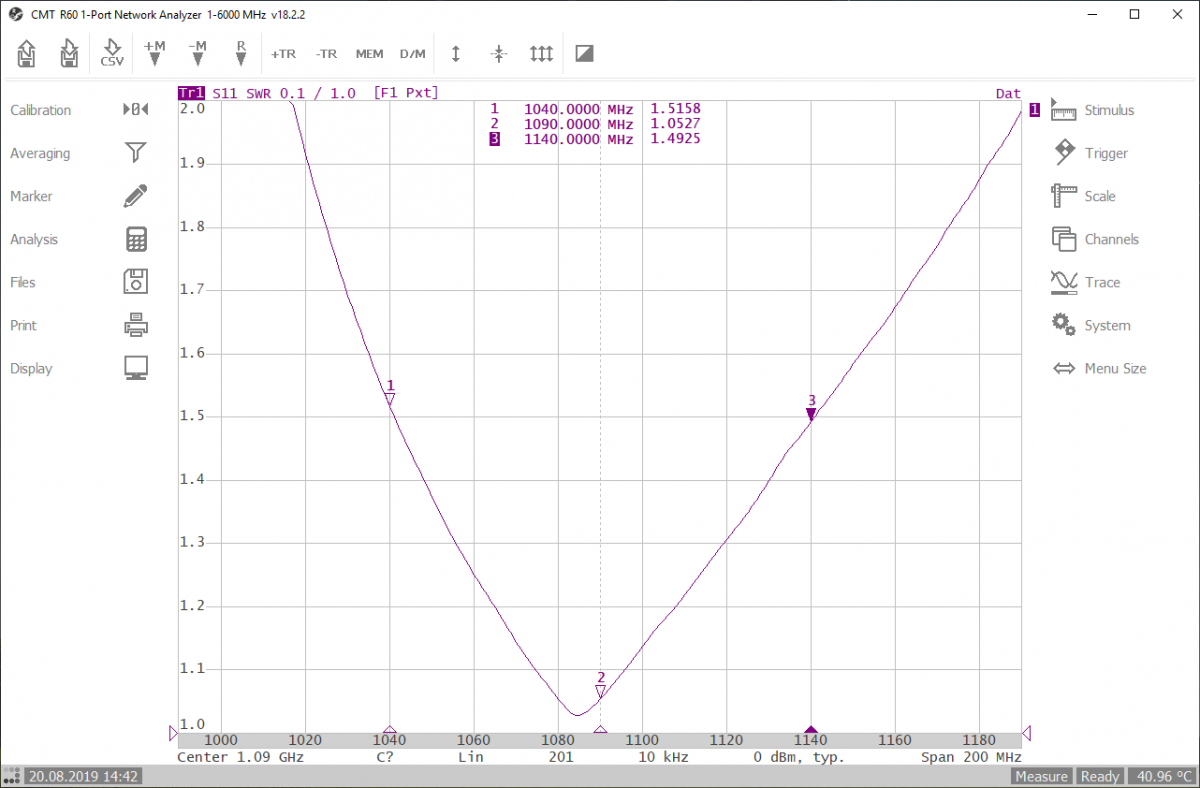Add a trace using the +TR button
Viewport: 1200px width, 788px height.
[x=284, y=54]
